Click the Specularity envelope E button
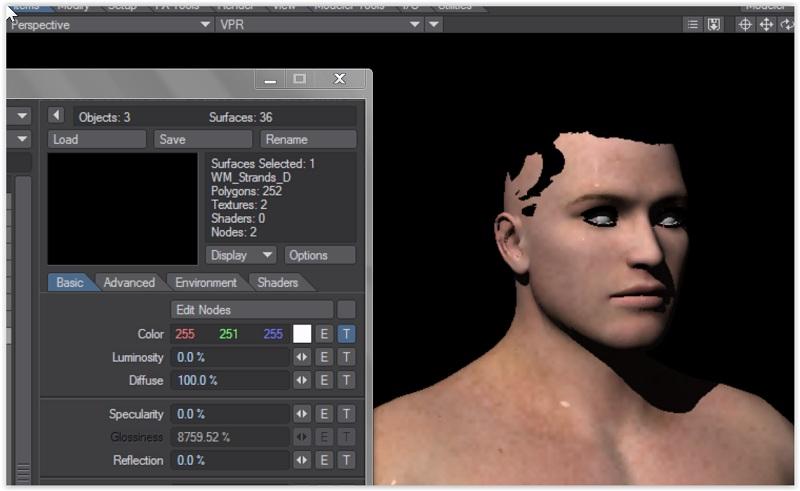The height and width of the screenshot is (491, 800). point(323,414)
